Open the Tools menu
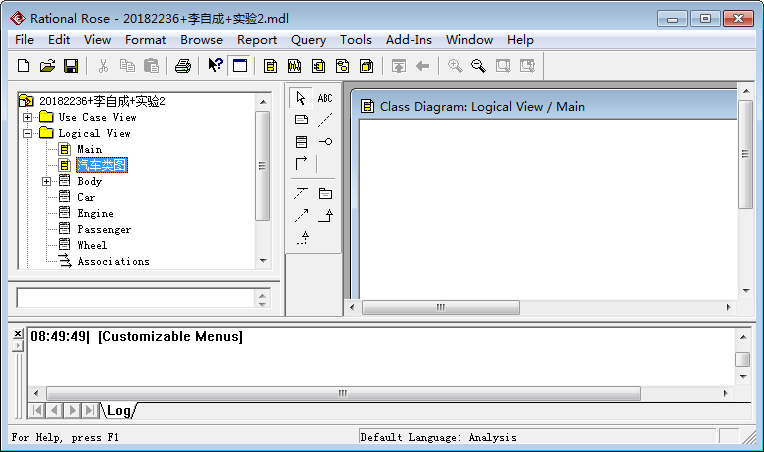Viewport: 764px width, 452px height. point(356,40)
